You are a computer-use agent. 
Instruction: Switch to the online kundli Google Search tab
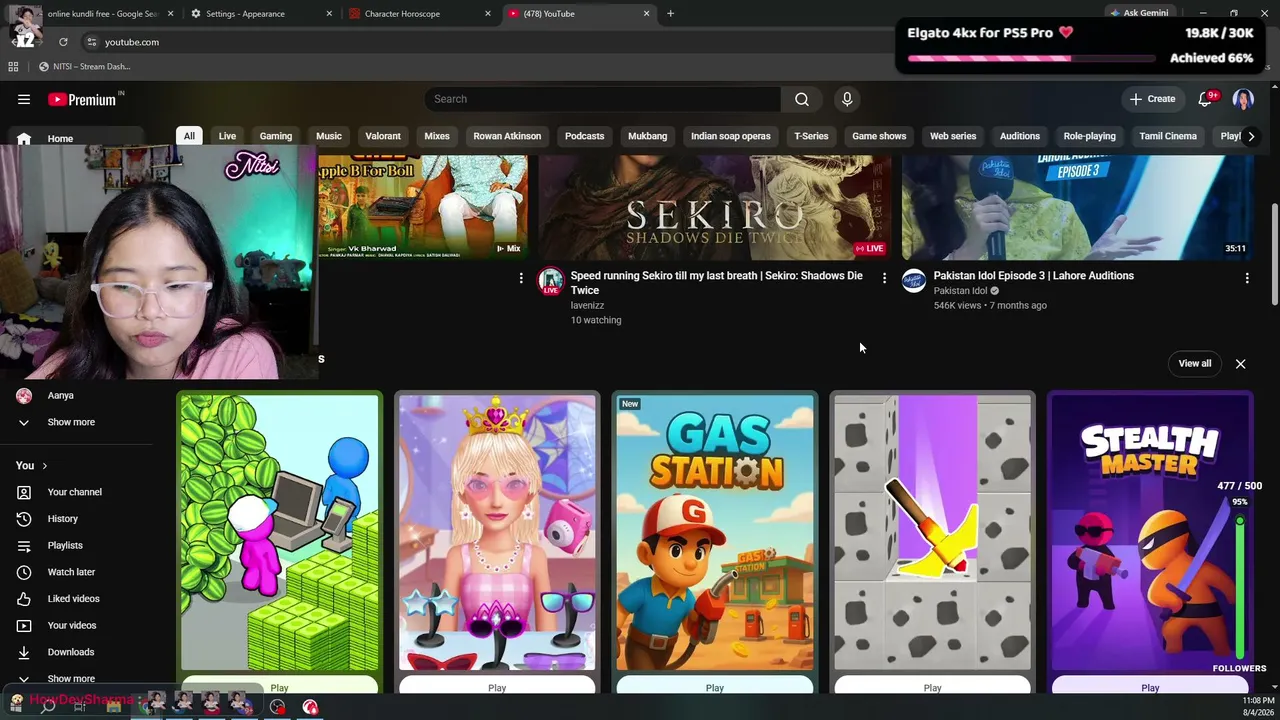click(x=105, y=13)
